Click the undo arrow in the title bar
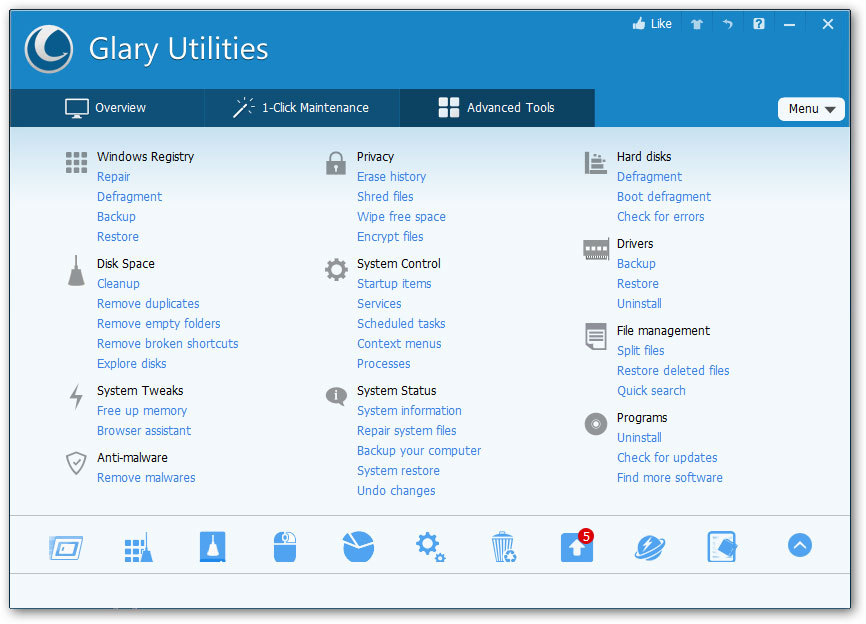 coord(725,23)
